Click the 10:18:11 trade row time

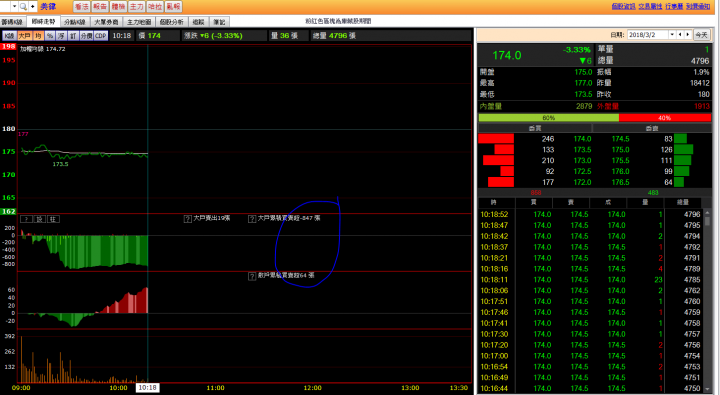coord(494,280)
